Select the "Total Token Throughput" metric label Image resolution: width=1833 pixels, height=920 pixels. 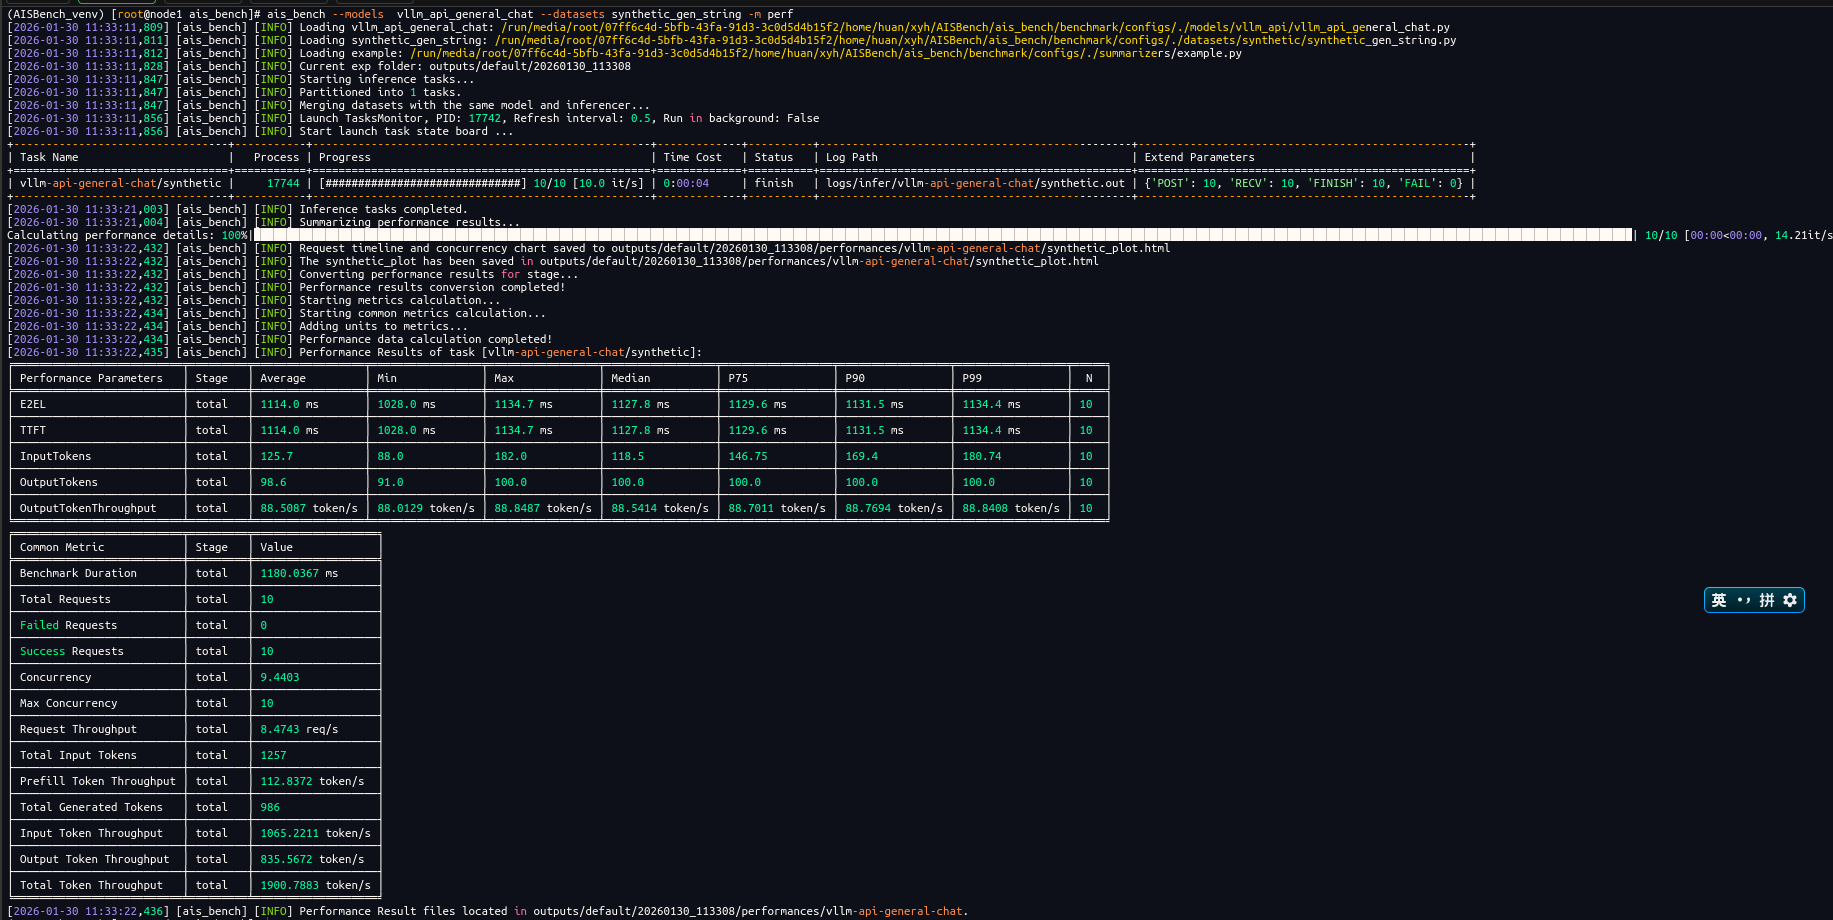[x=91, y=885]
